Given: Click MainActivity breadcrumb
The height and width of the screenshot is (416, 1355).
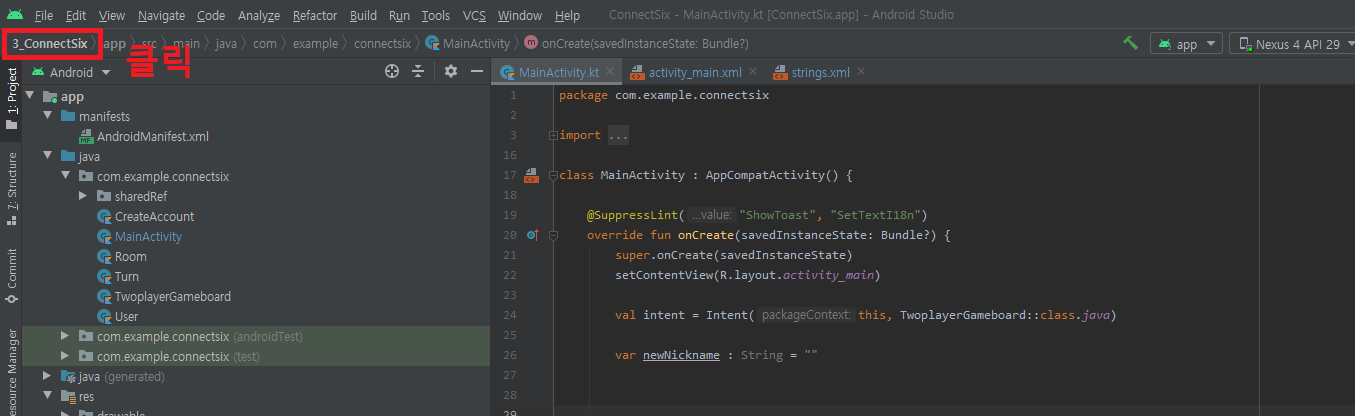Looking at the screenshot, I should 476,44.
